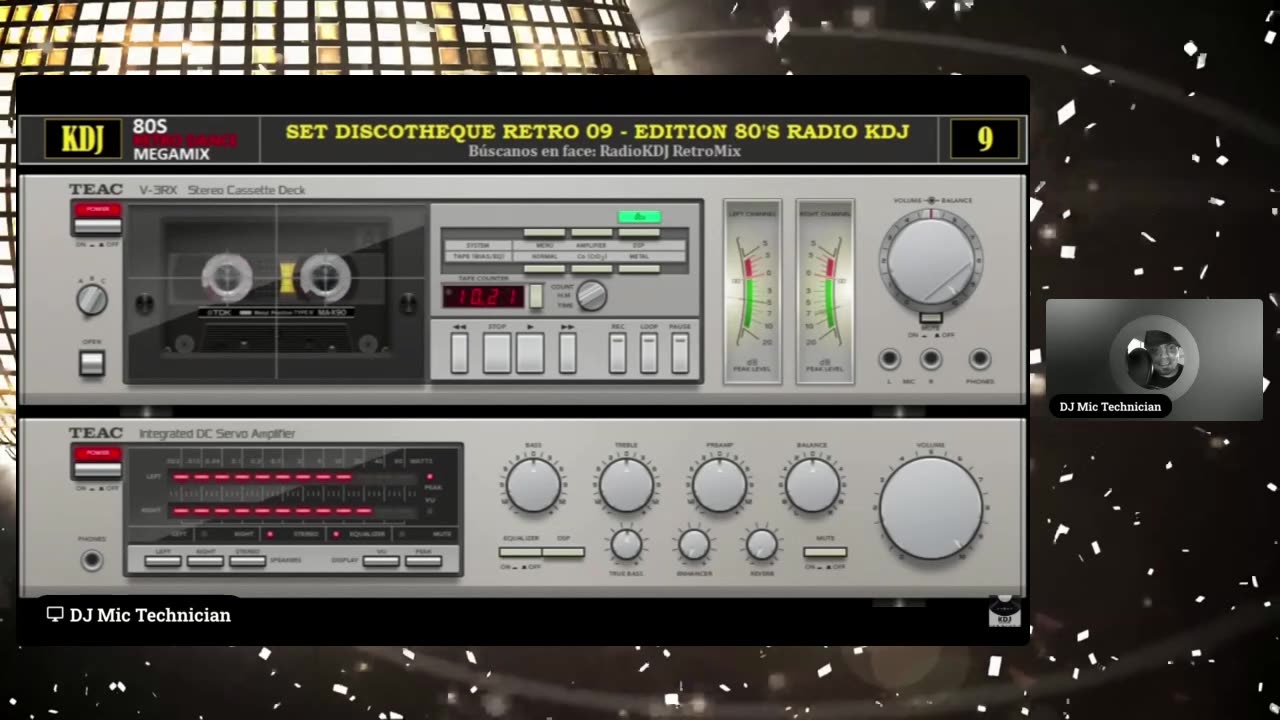Switch display to VU mode

point(381,560)
